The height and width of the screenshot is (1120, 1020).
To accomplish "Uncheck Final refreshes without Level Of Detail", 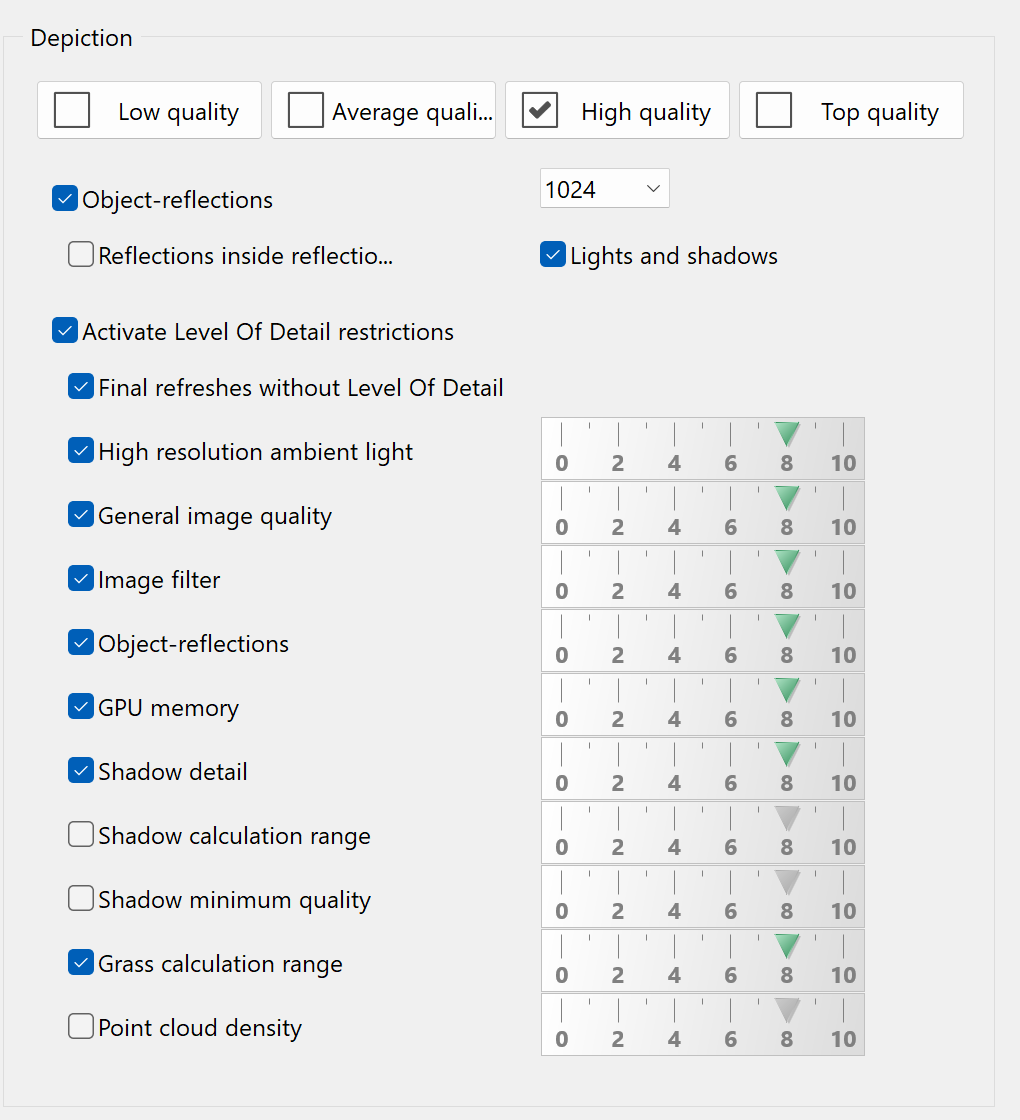I will click(80, 386).
